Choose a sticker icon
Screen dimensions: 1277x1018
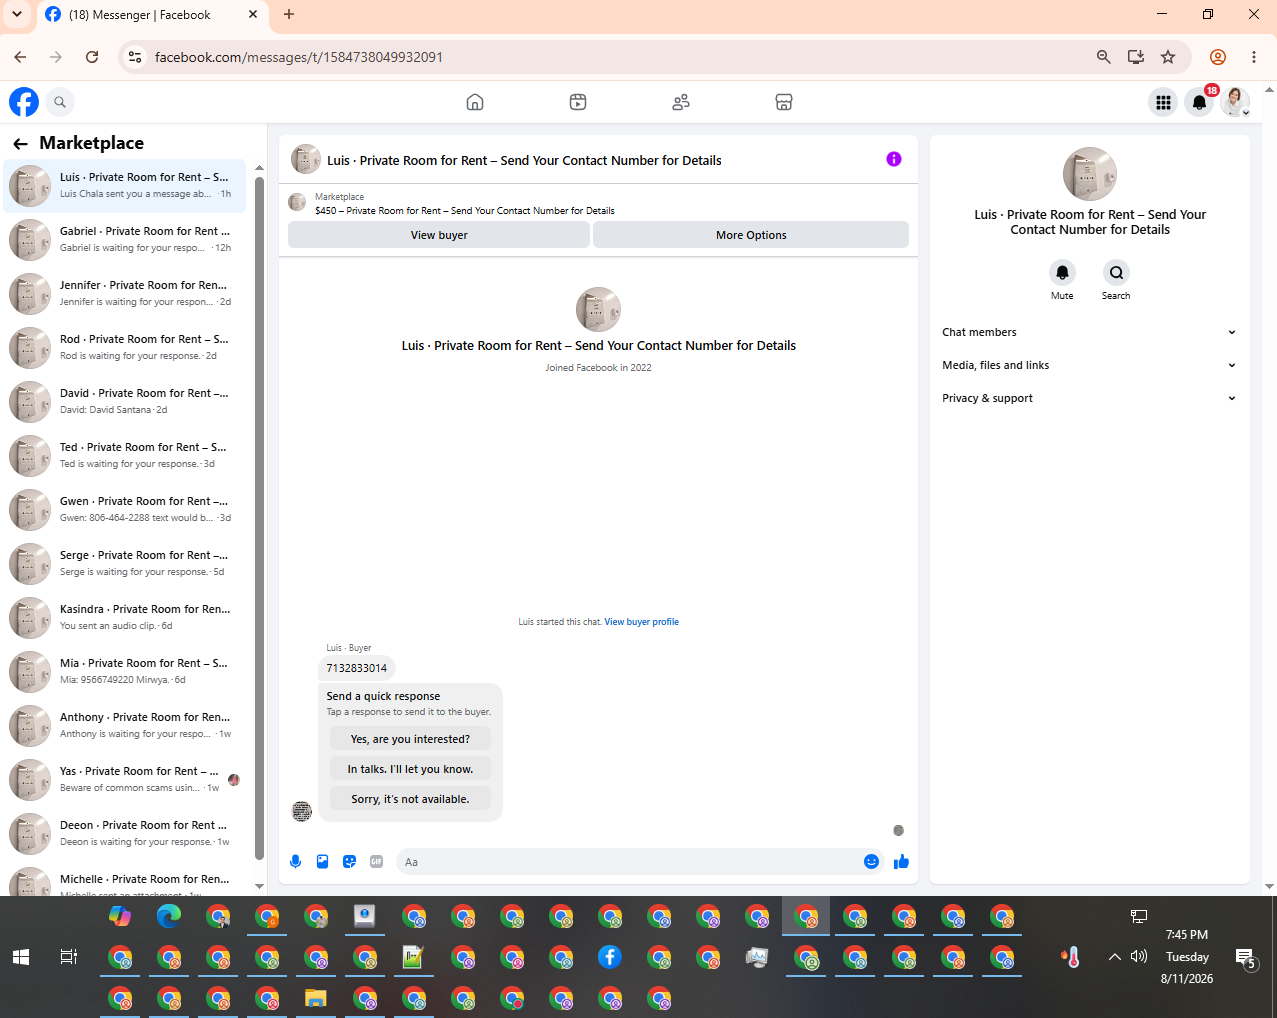(350, 862)
